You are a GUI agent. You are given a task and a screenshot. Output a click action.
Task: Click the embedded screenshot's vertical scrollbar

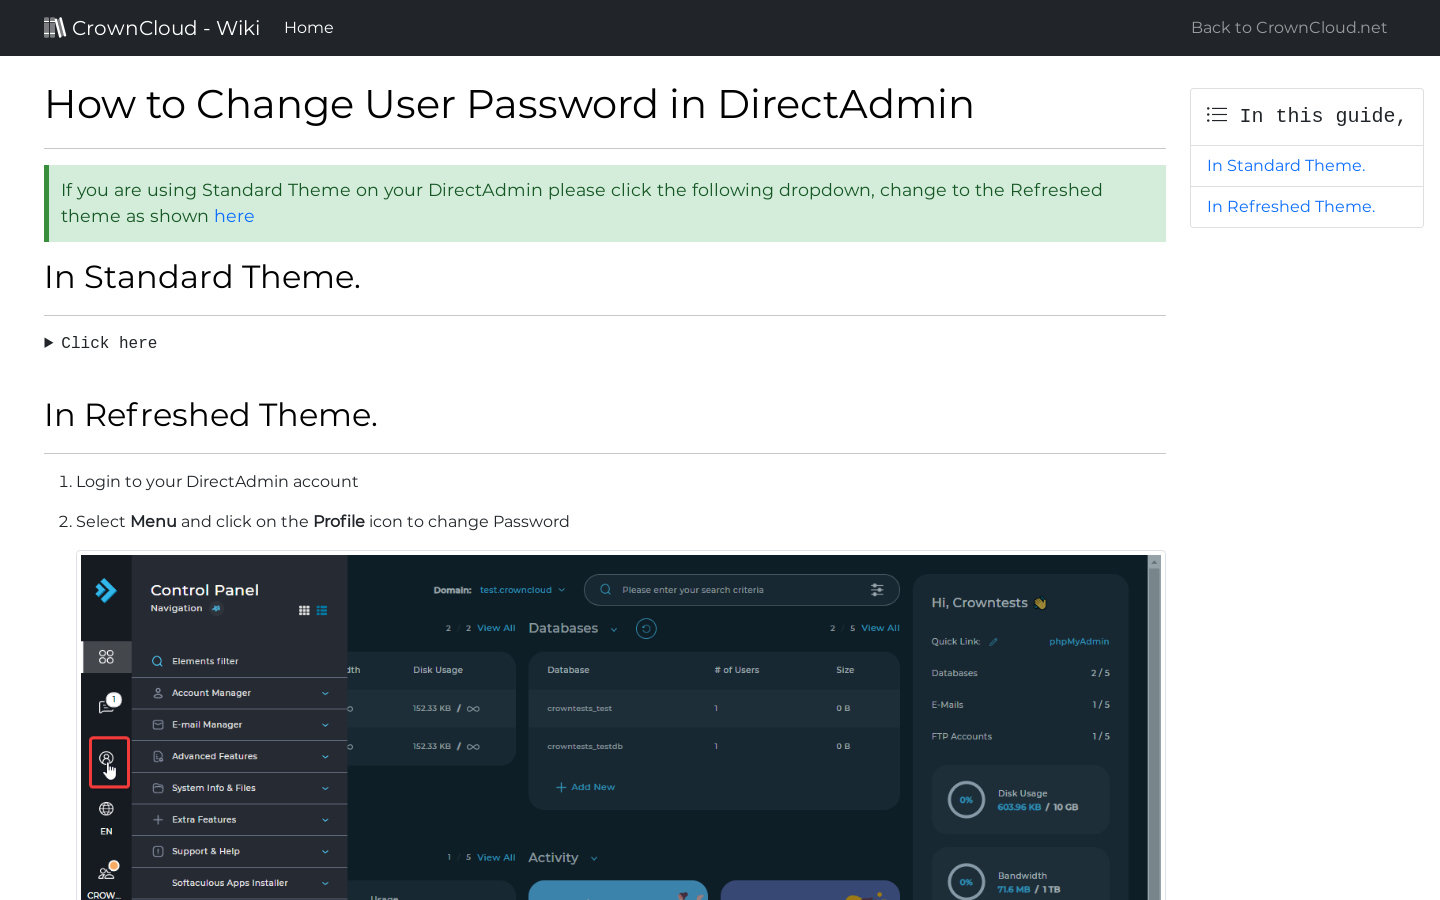pyautogui.click(x=1154, y=727)
